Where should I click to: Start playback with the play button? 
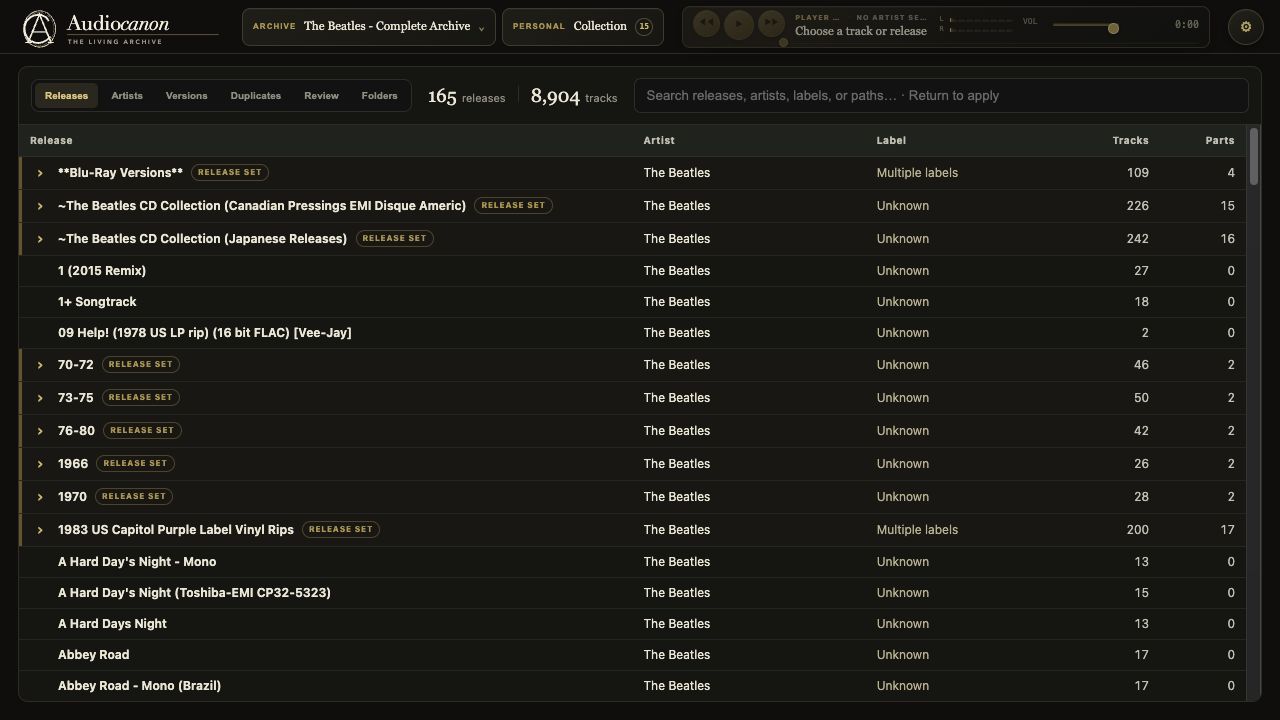coord(739,23)
